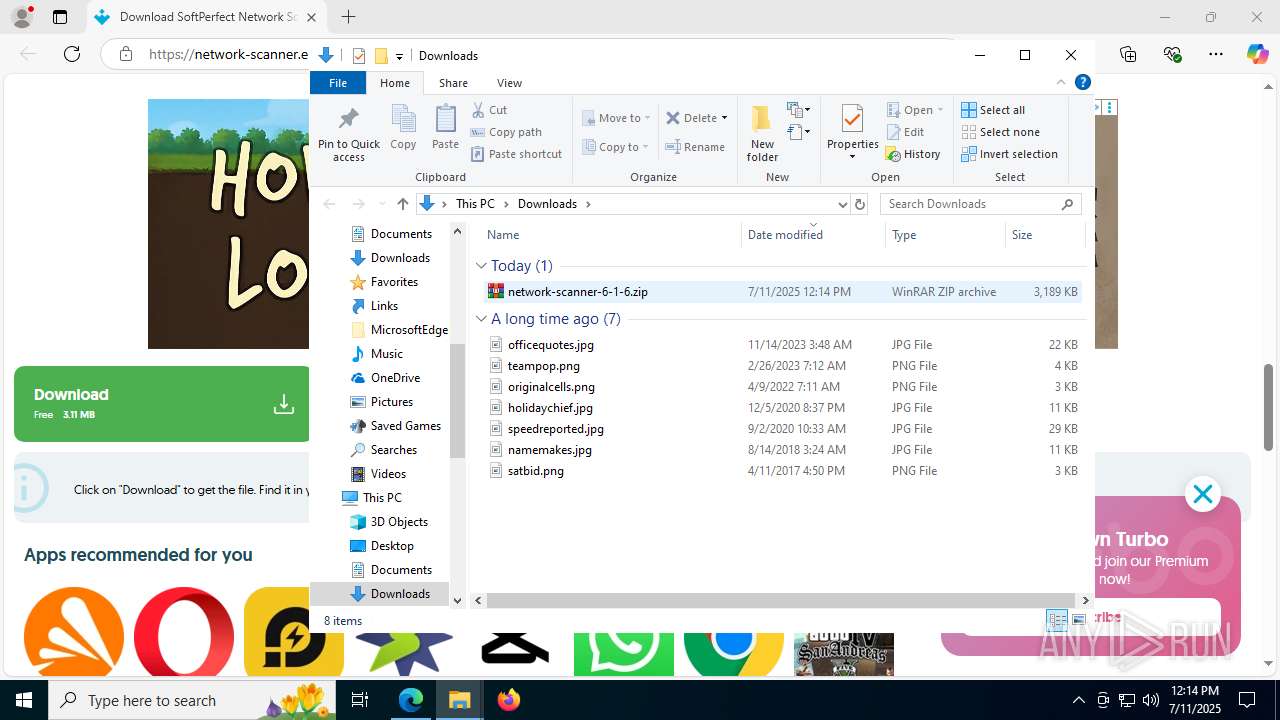Click Select none in ribbon
The width and height of the screenshot is (1280, 720).
(1000, 132)
